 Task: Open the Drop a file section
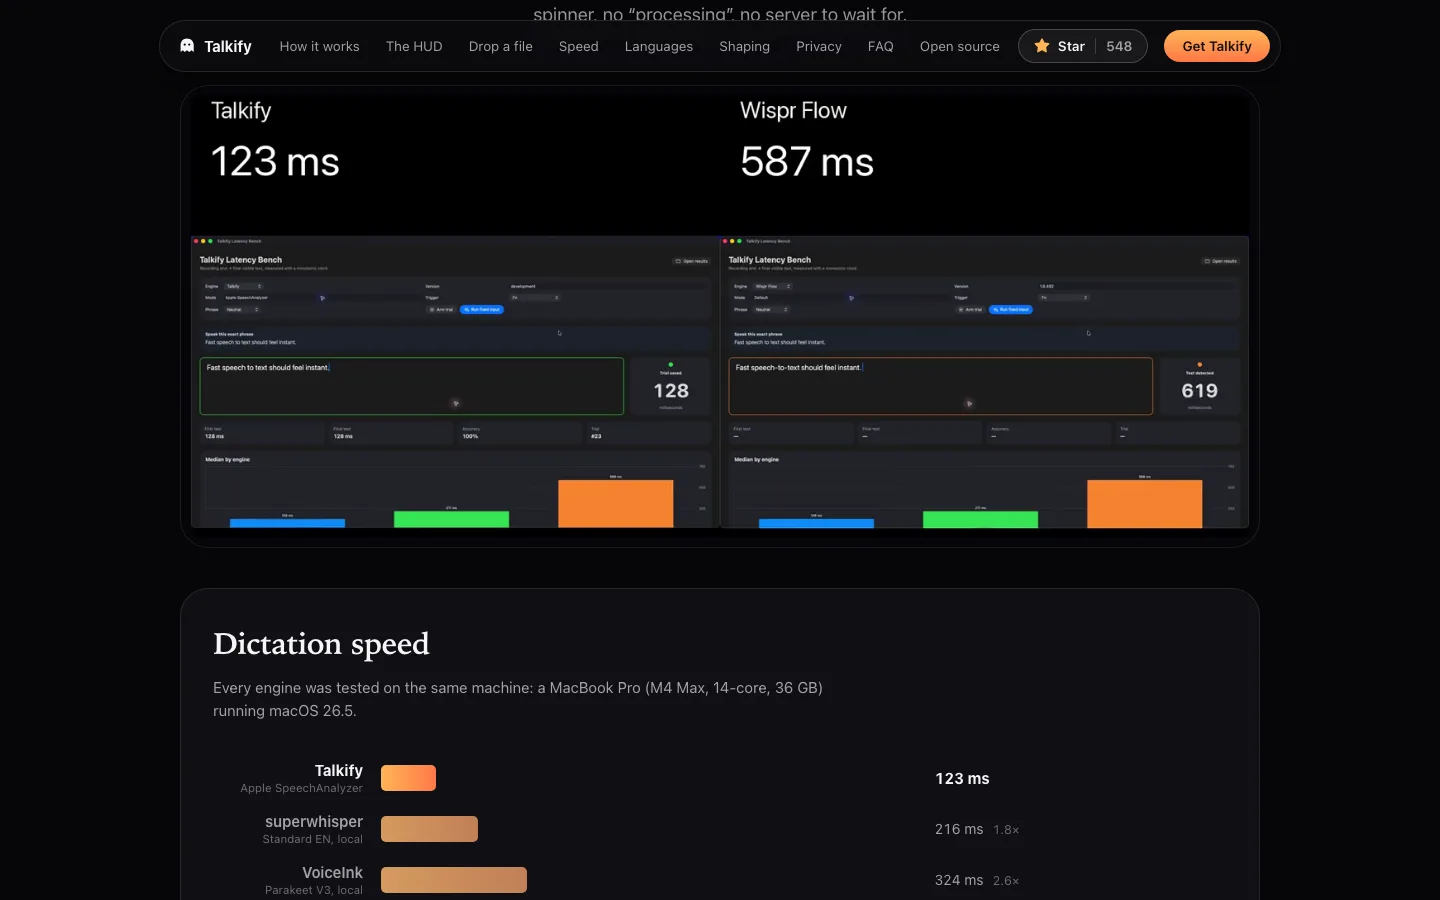click(500, 46)
